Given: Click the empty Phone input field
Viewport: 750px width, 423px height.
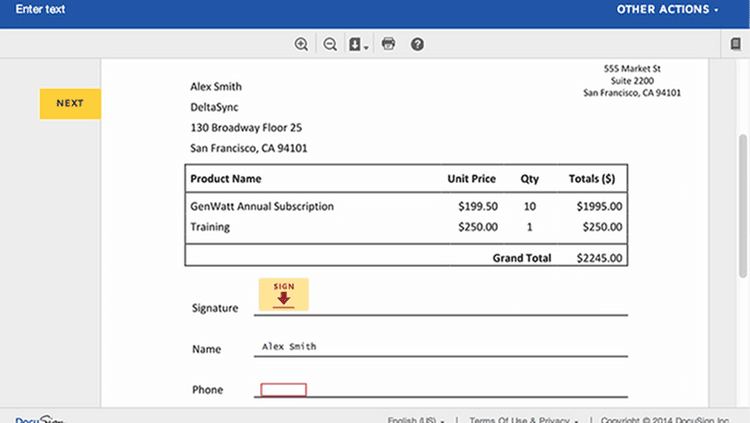Looking at the screenshot, I should click(284, 390).
